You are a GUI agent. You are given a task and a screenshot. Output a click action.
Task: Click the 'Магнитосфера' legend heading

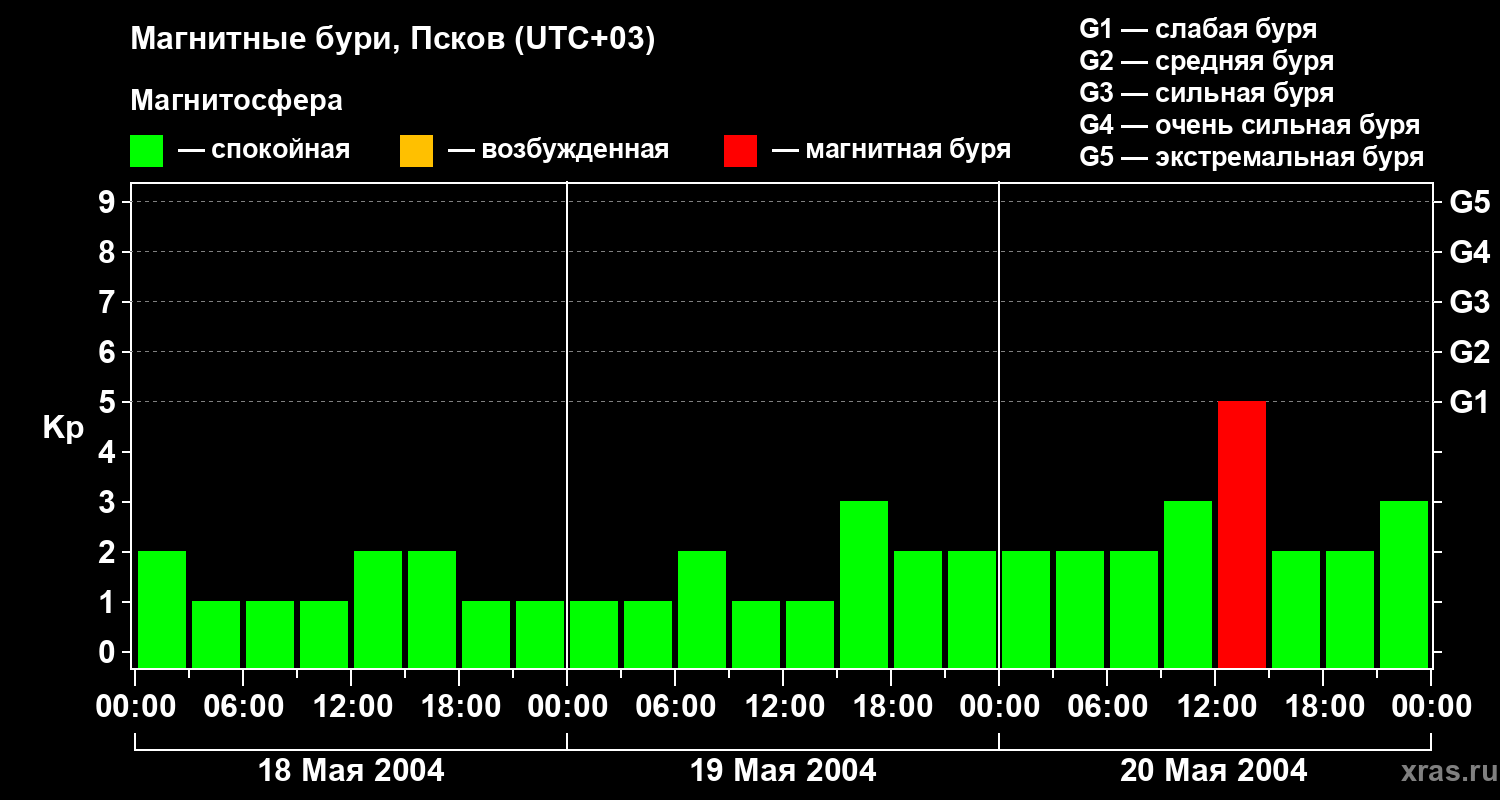236,101
